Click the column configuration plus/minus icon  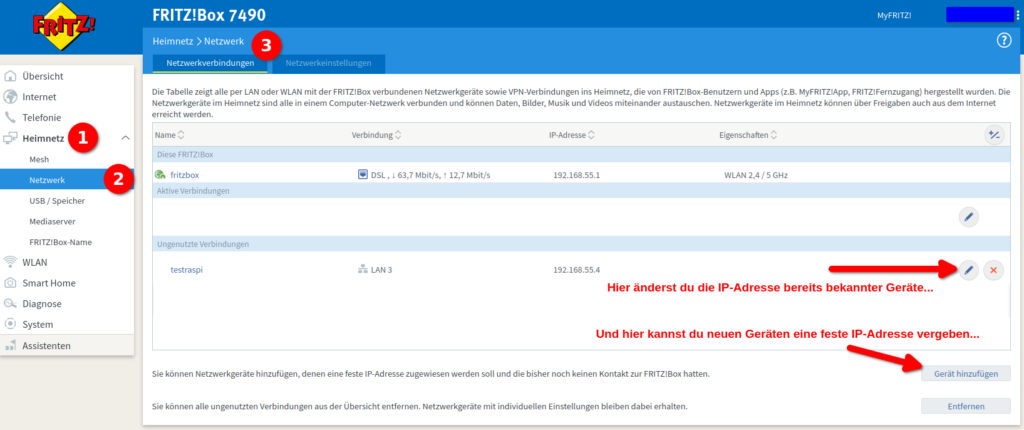point(994,135)
